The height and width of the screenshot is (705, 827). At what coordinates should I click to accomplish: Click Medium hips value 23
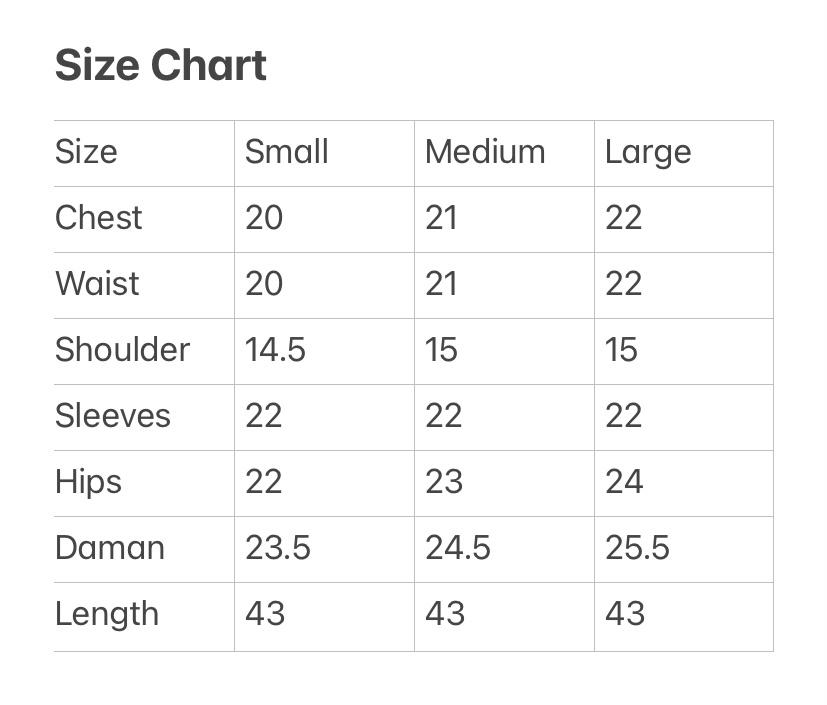click(x=444, y=482)
